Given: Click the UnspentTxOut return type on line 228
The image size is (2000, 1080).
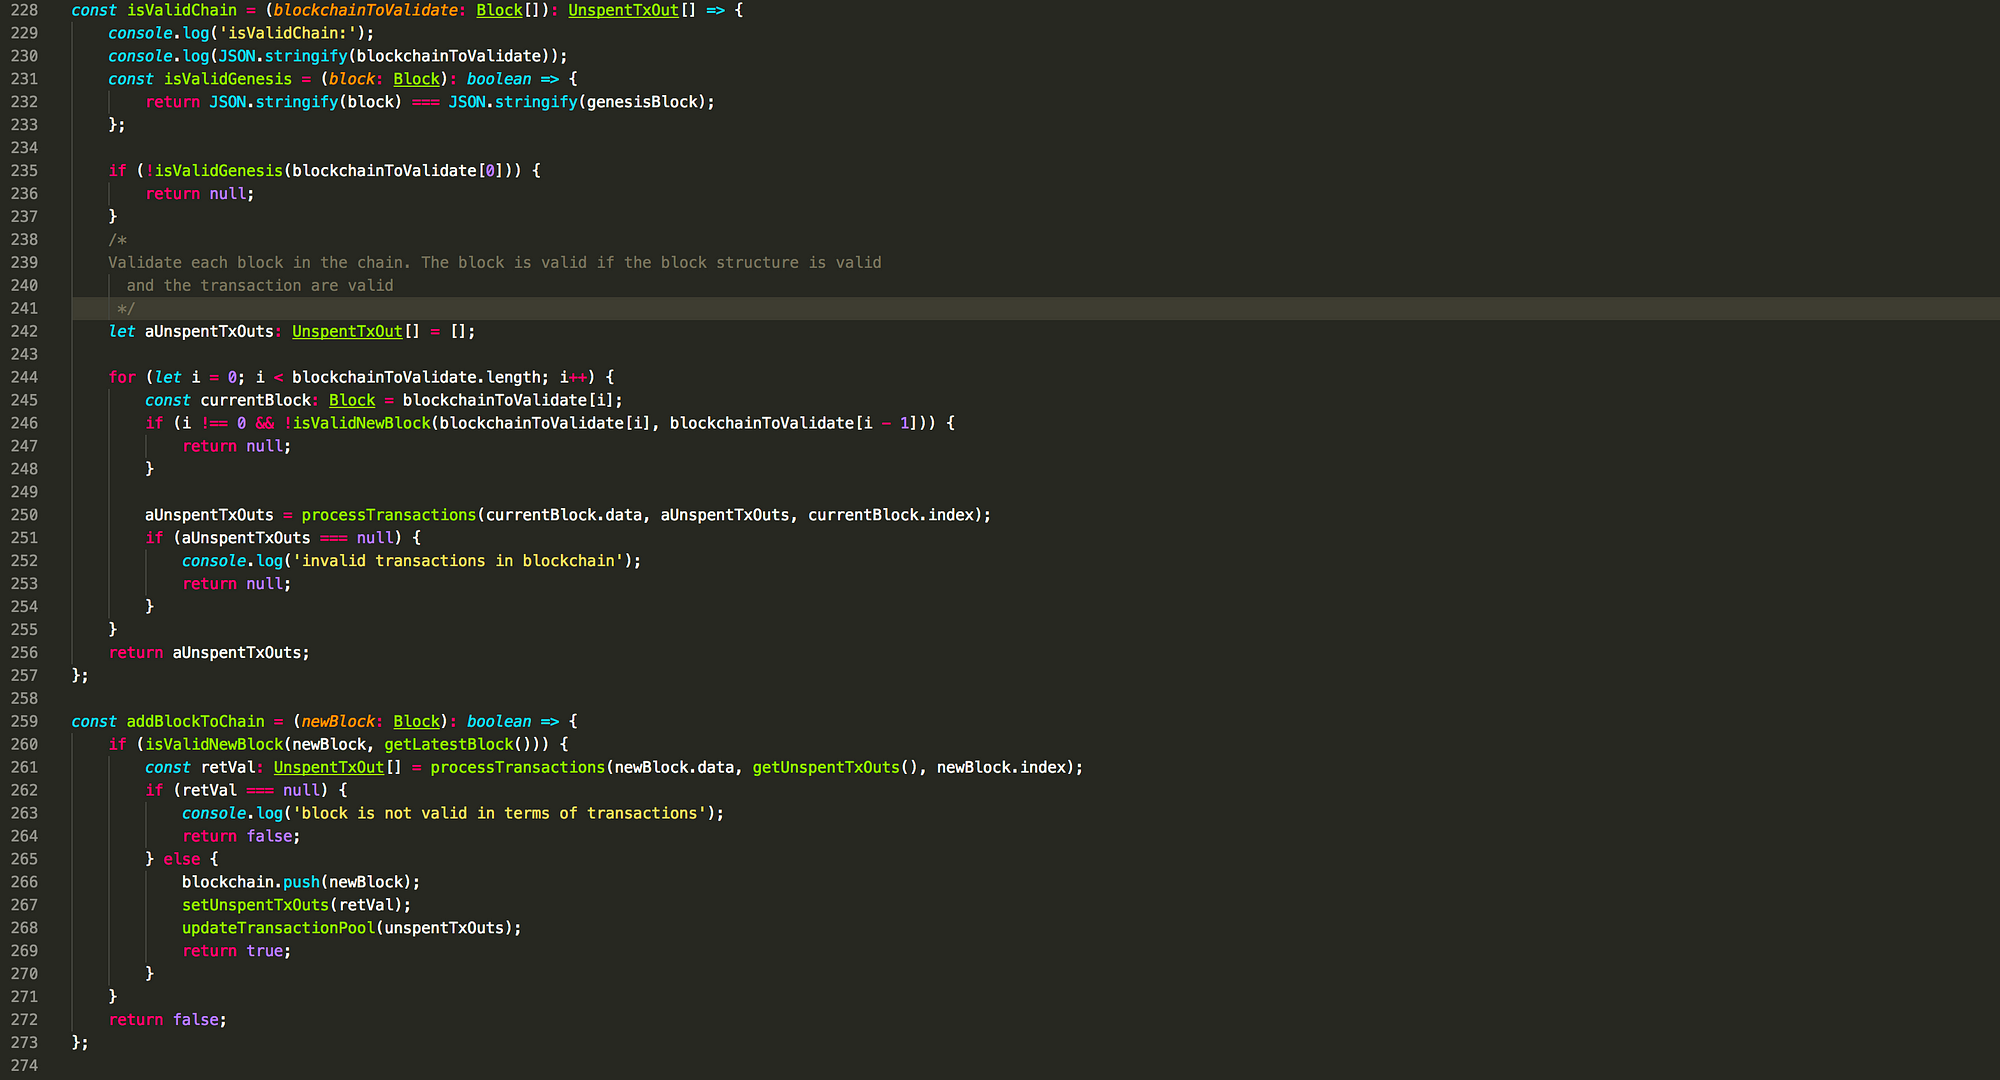Looking at the screenshot, I should (623, 10).
